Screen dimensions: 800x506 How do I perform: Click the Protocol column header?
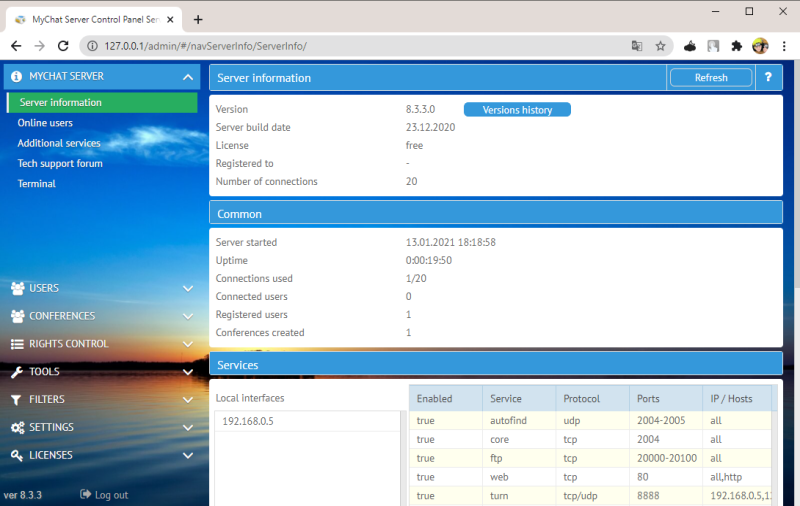[592, 398]
